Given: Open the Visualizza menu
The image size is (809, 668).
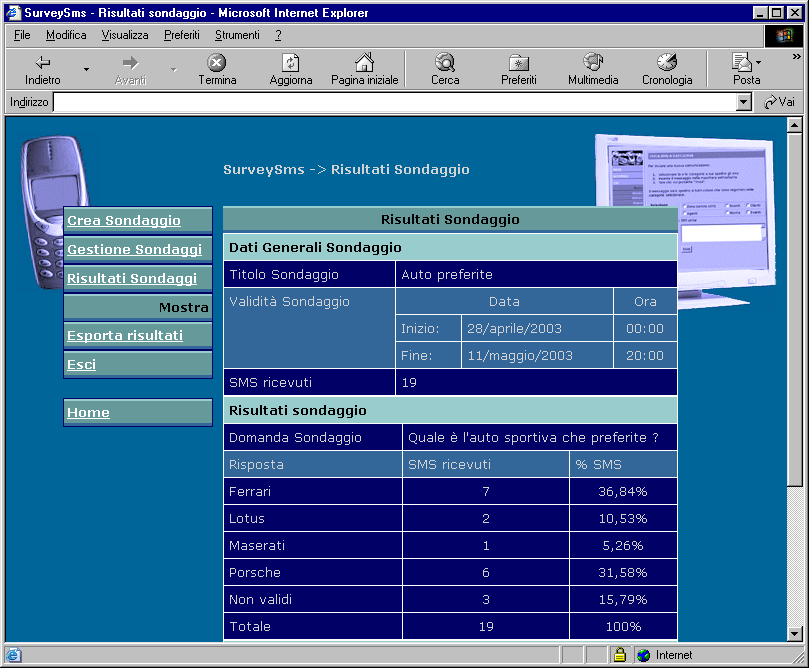Looking at the screenshot, I should coord(125,35).
